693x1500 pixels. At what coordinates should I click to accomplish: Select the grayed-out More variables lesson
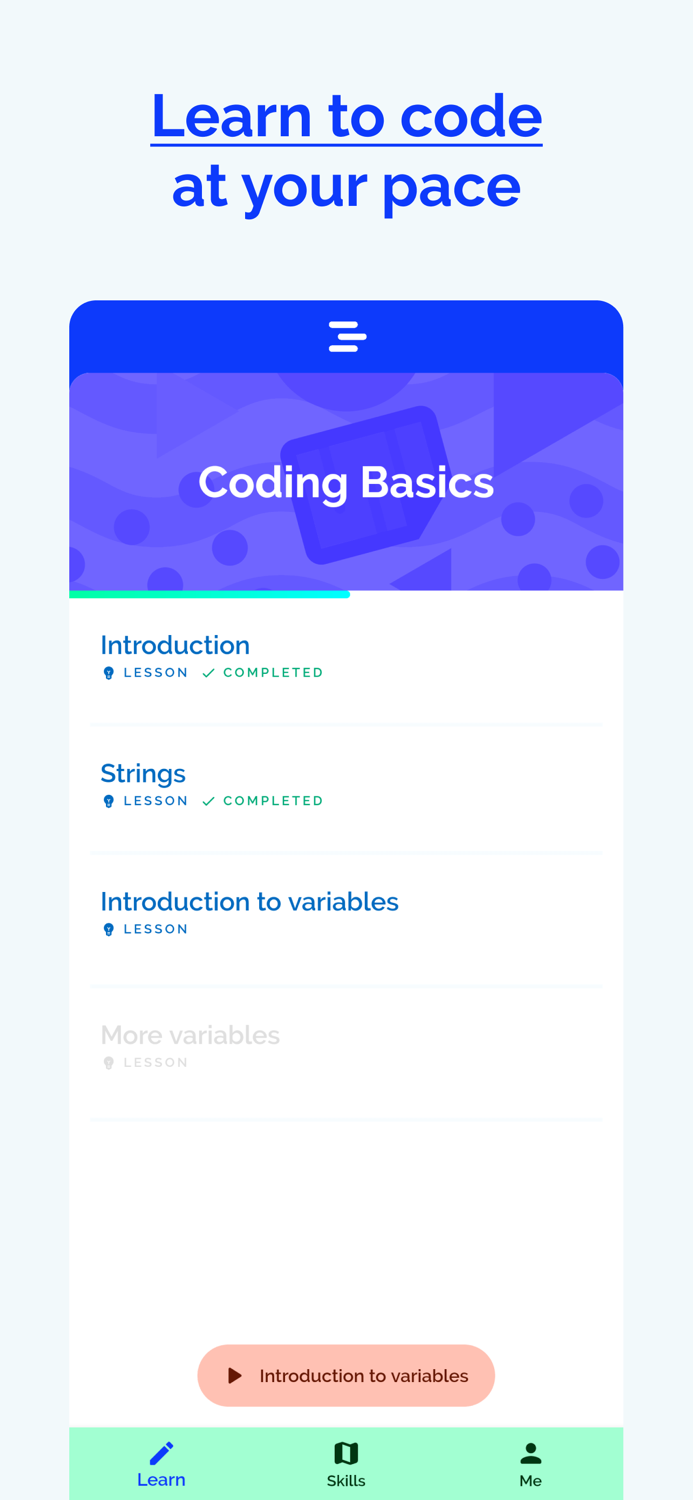(190, 1035)
